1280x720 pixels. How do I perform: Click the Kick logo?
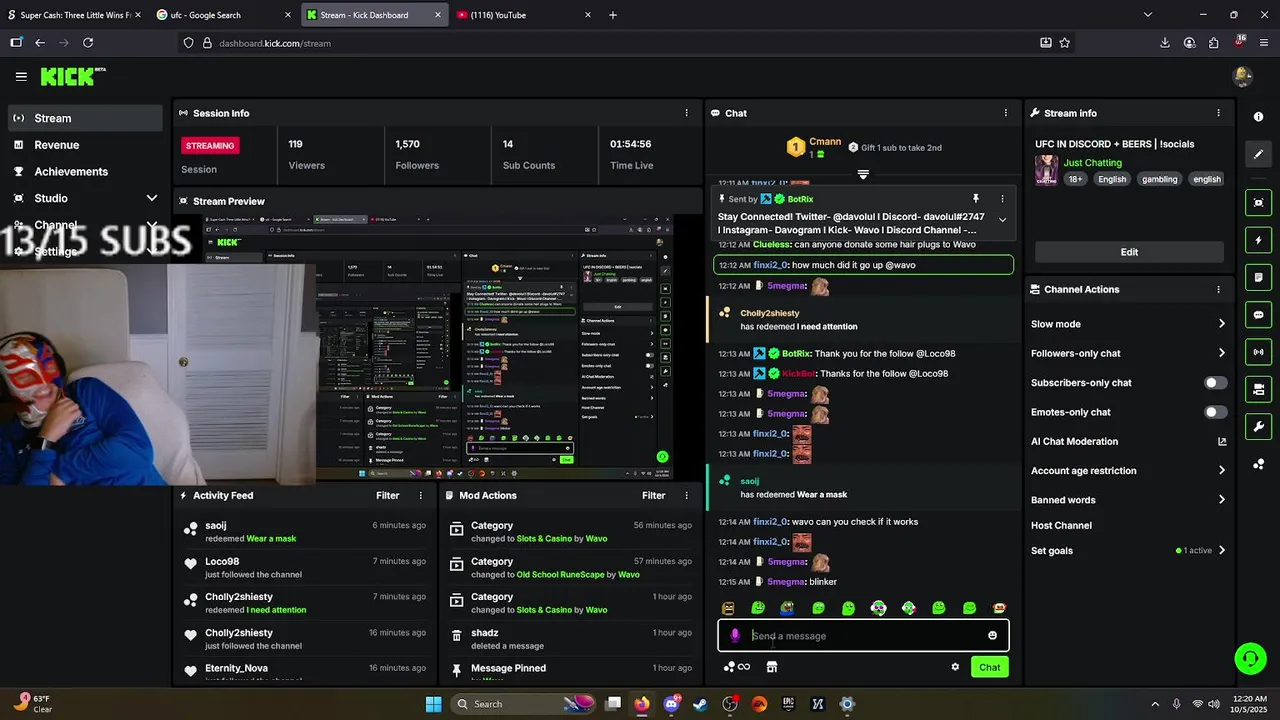(x=72, y=76)
